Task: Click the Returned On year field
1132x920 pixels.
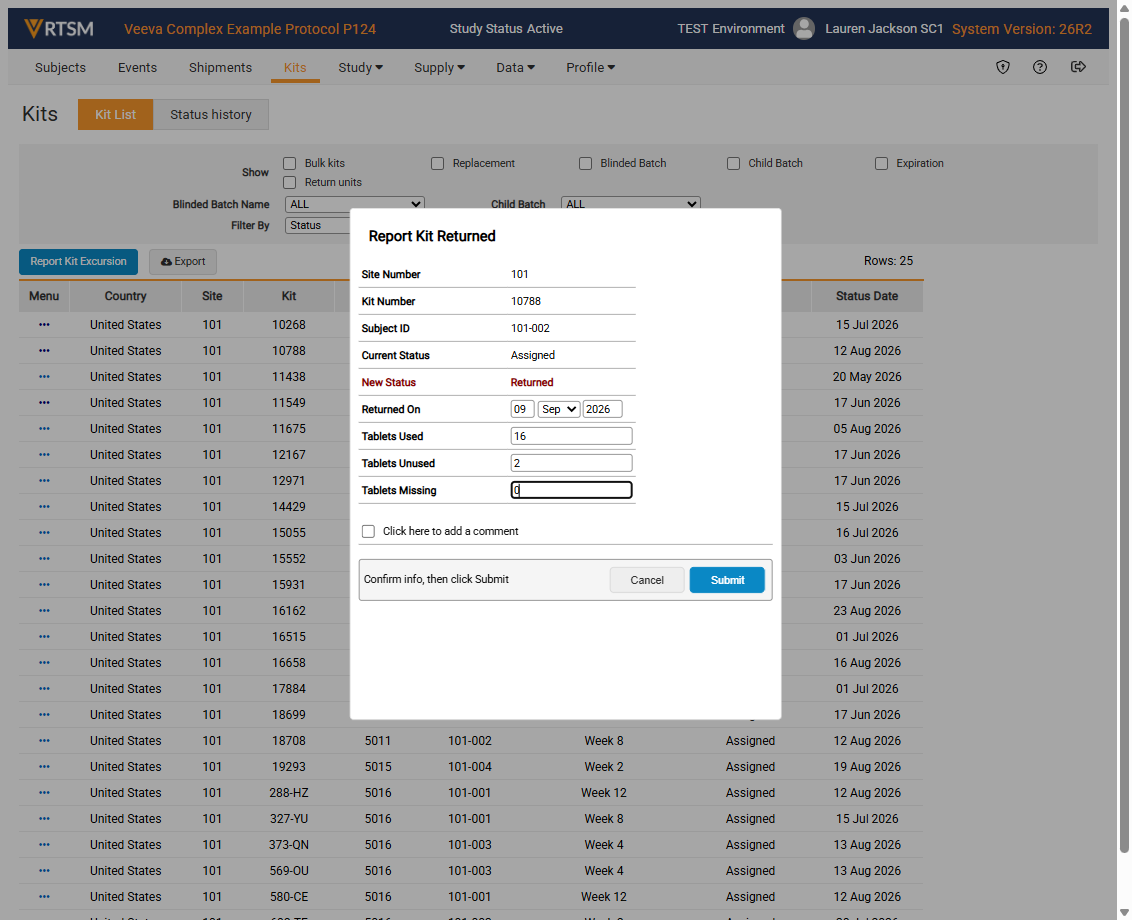Action: coord(602,409)
